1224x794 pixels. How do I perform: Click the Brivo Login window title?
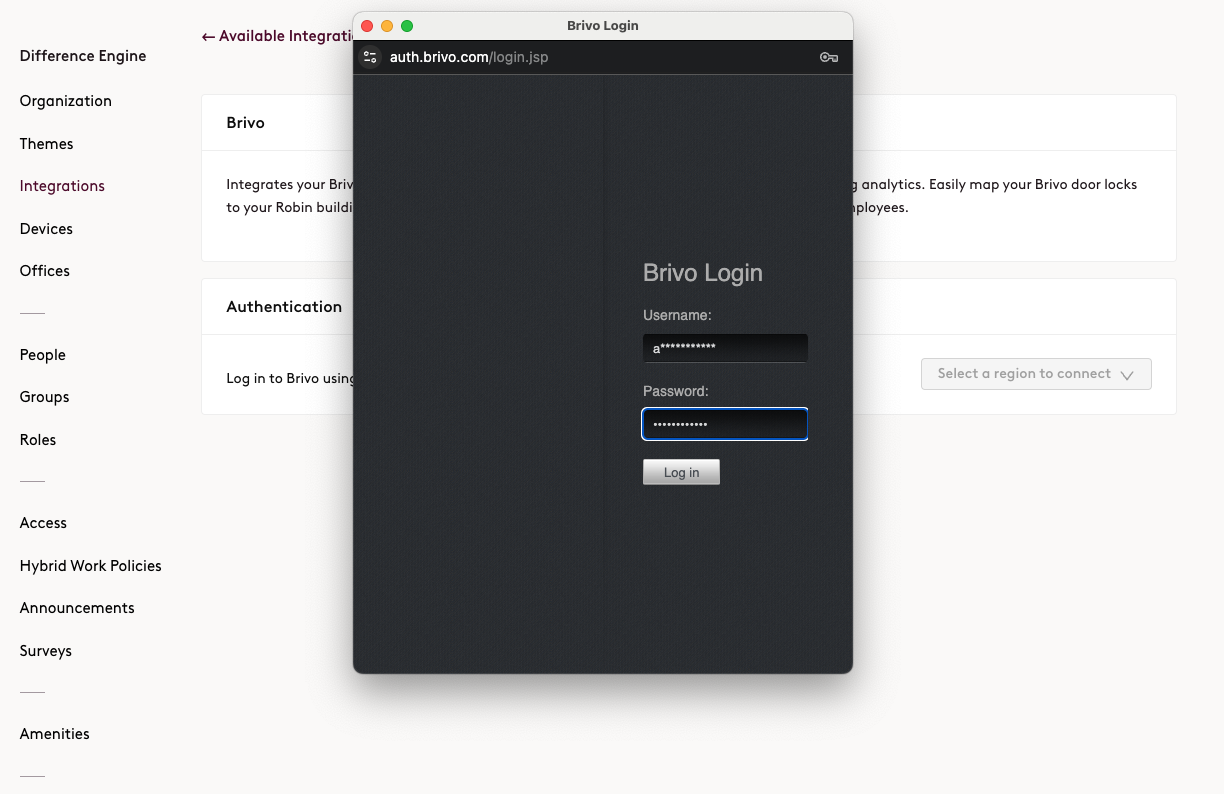(x=603, y=26)
